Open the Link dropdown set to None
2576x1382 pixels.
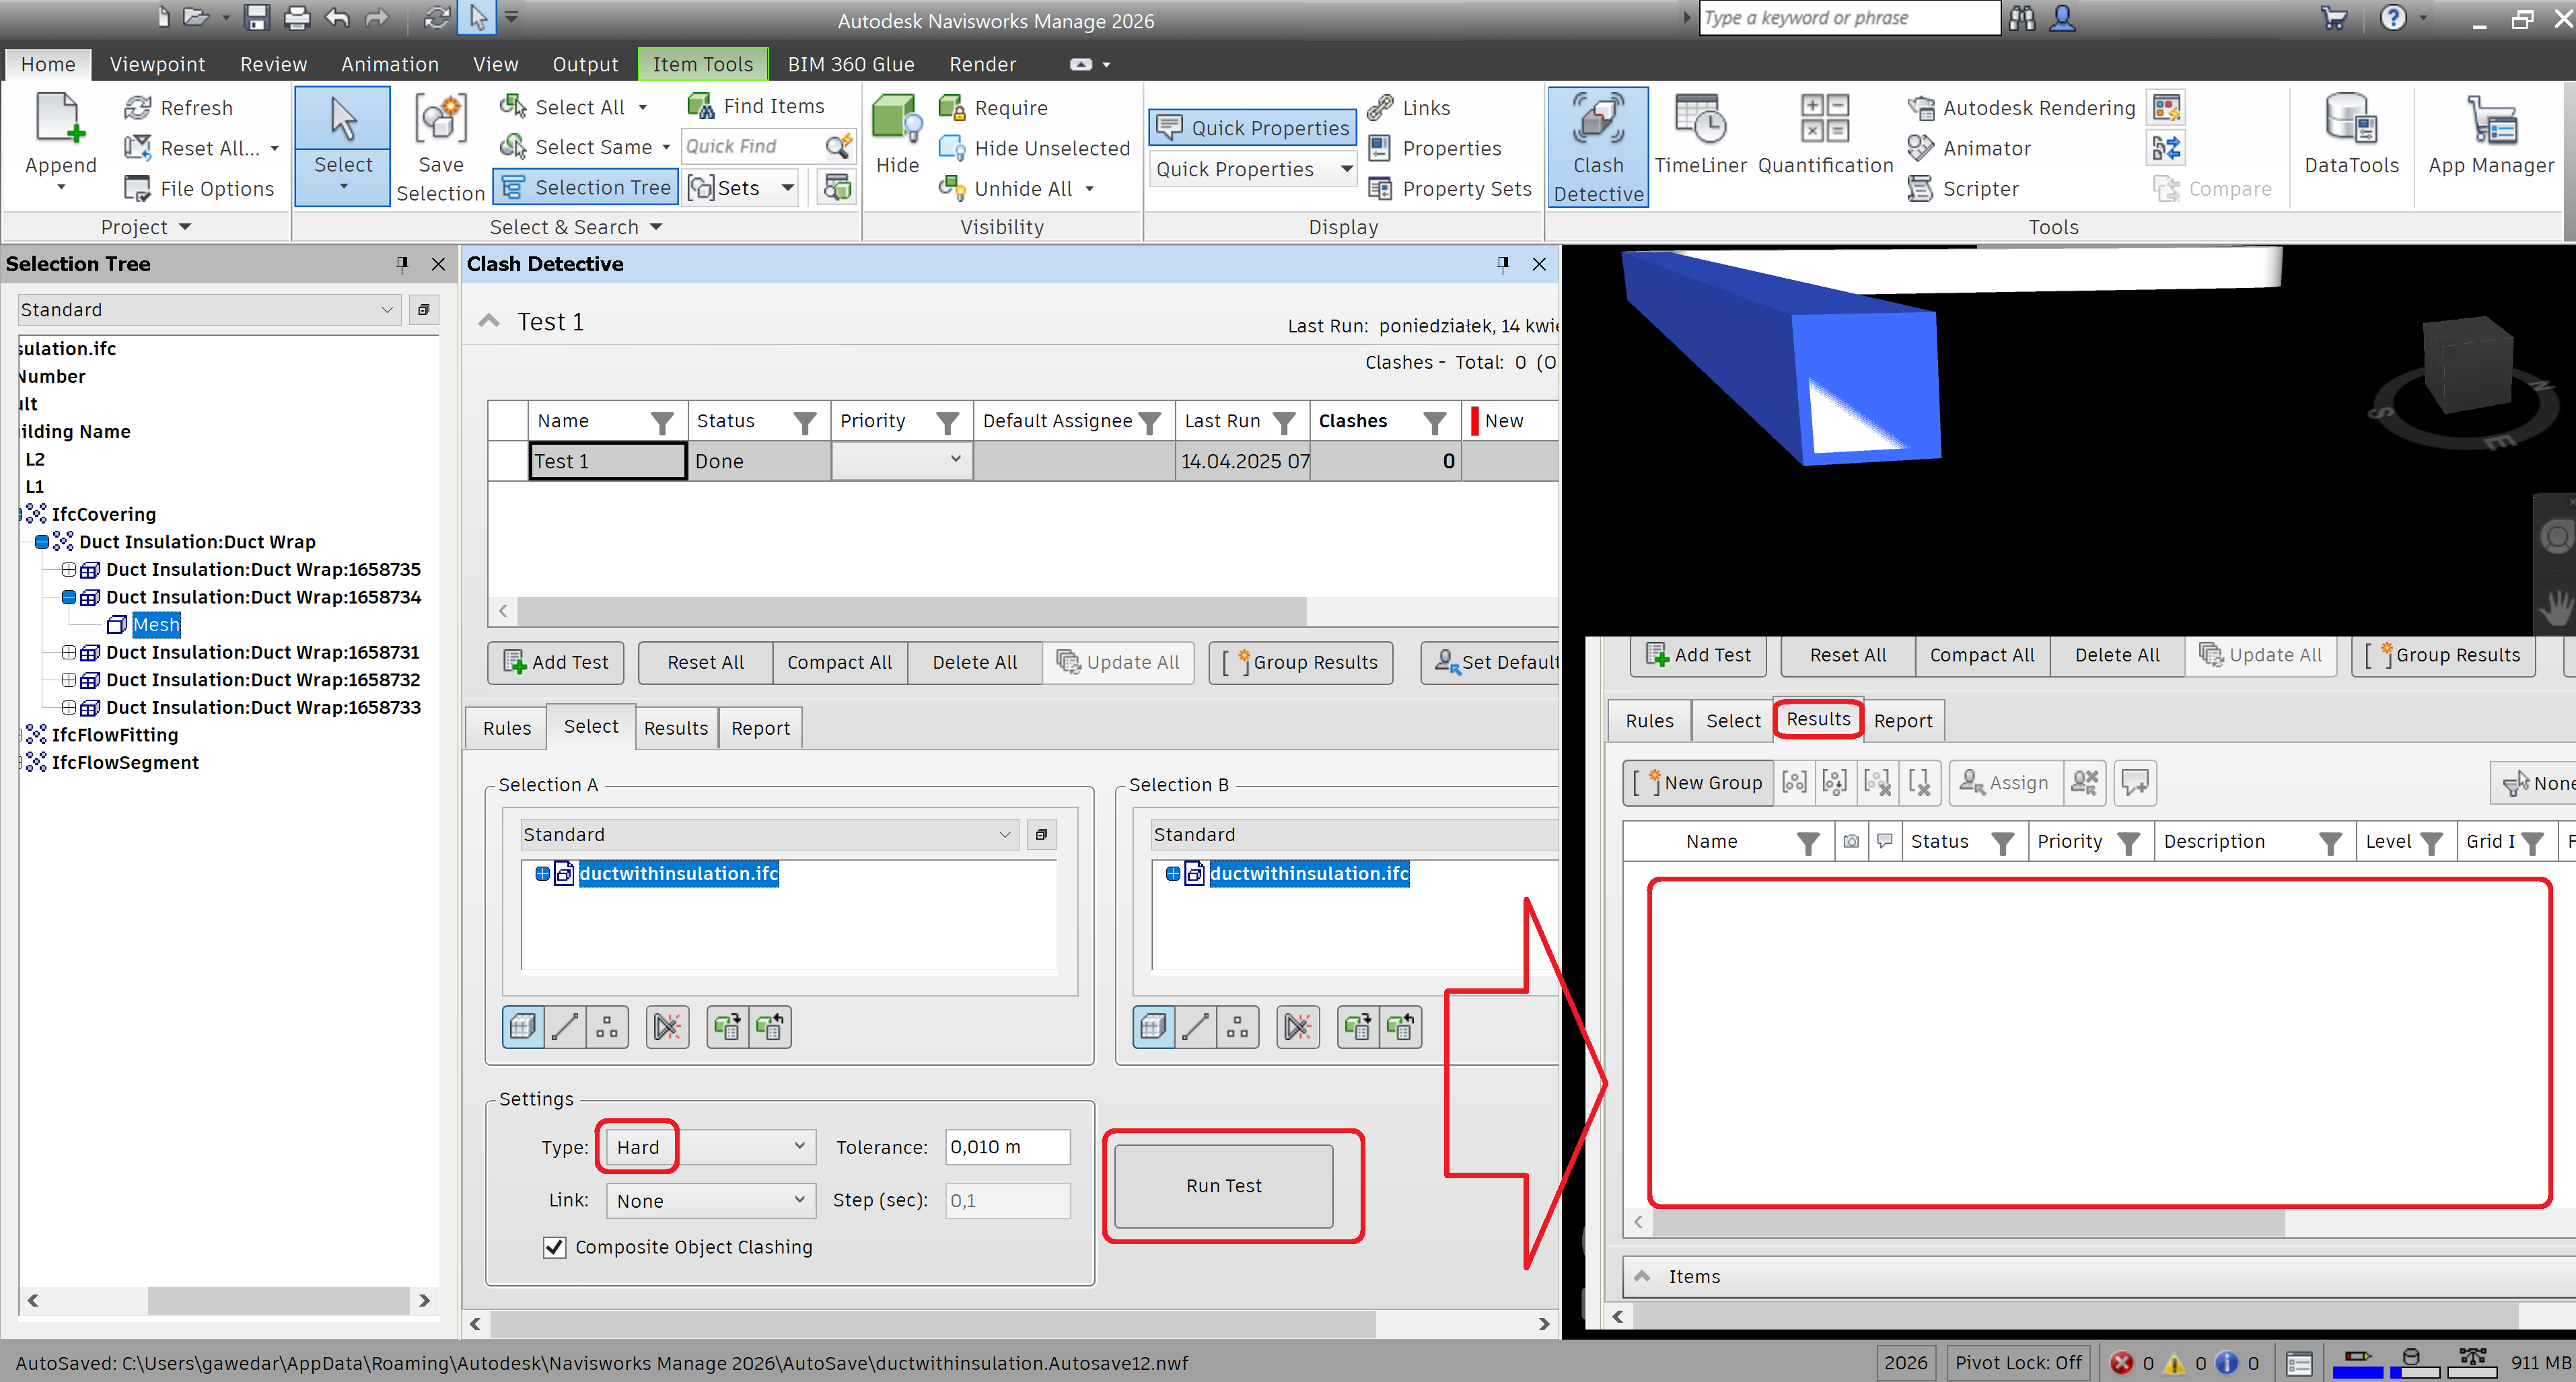(710, 1200)
